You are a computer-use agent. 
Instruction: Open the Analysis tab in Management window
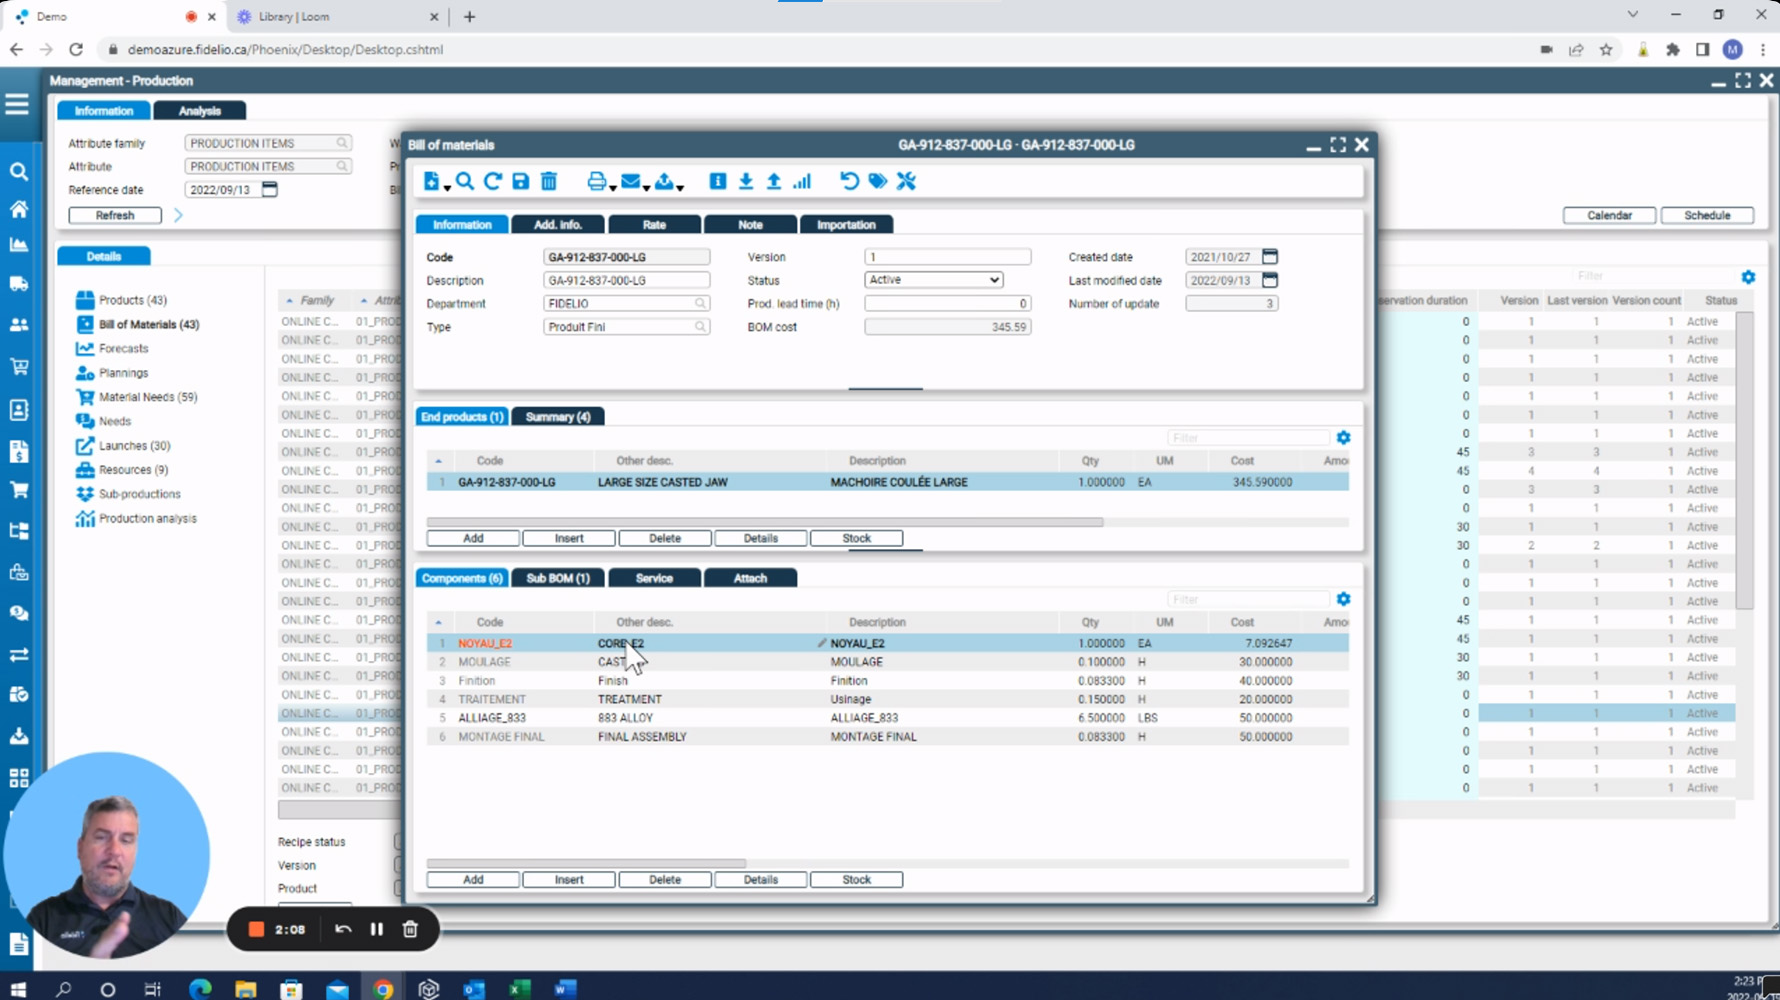pos(199,111)
